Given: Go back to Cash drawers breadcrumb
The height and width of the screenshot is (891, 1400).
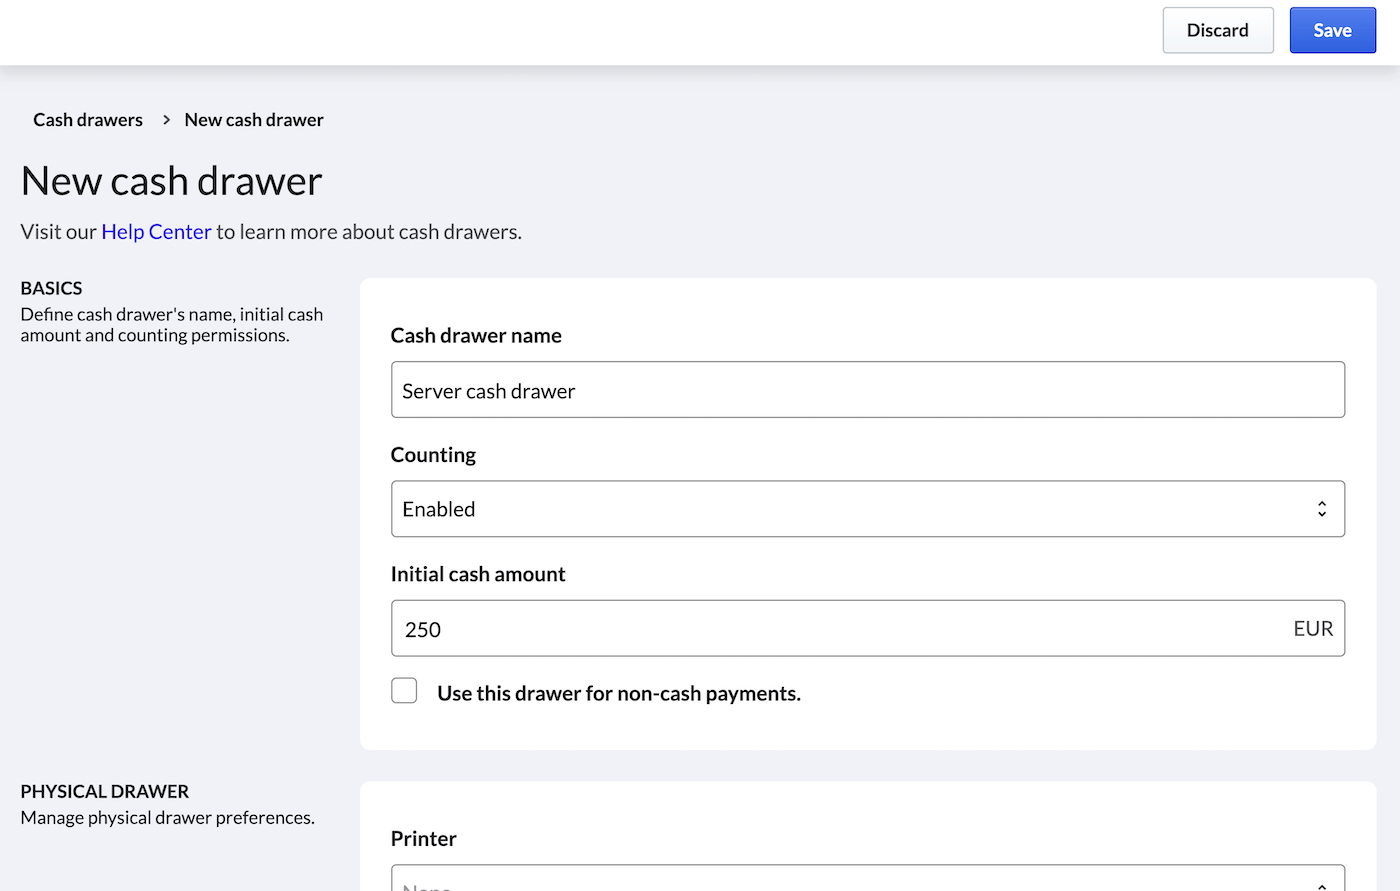Looking at the screenshot, I should click(88, 120).
